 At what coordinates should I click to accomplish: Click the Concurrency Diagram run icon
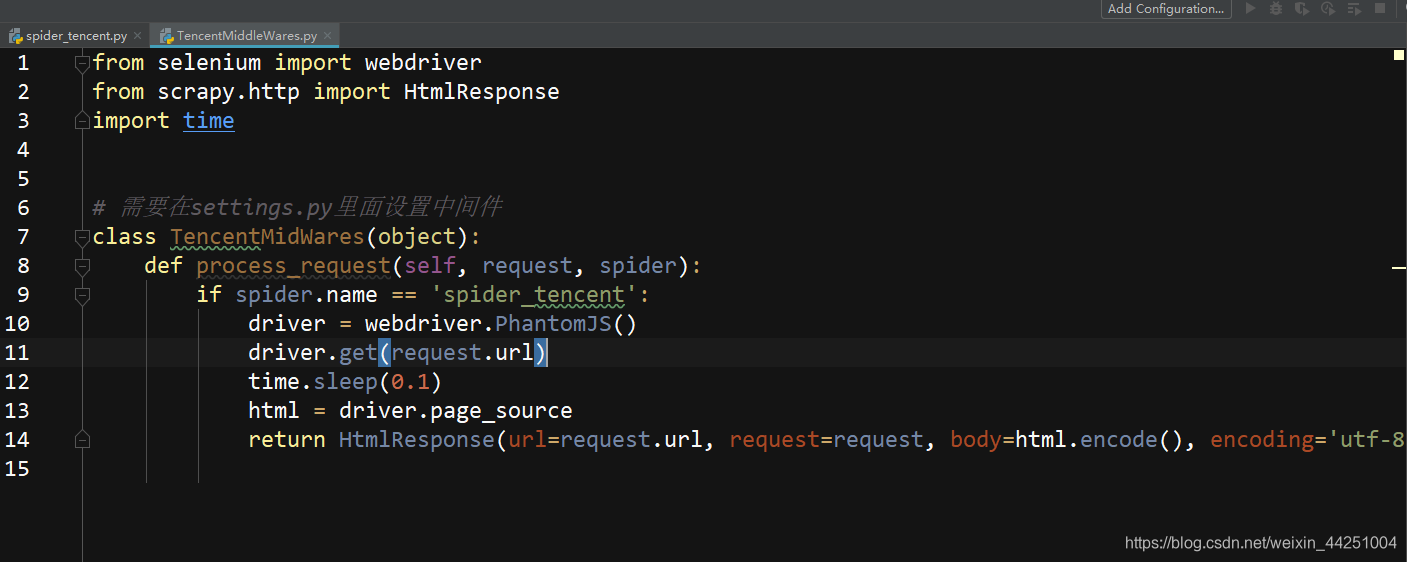click(x=1354, y=8)
